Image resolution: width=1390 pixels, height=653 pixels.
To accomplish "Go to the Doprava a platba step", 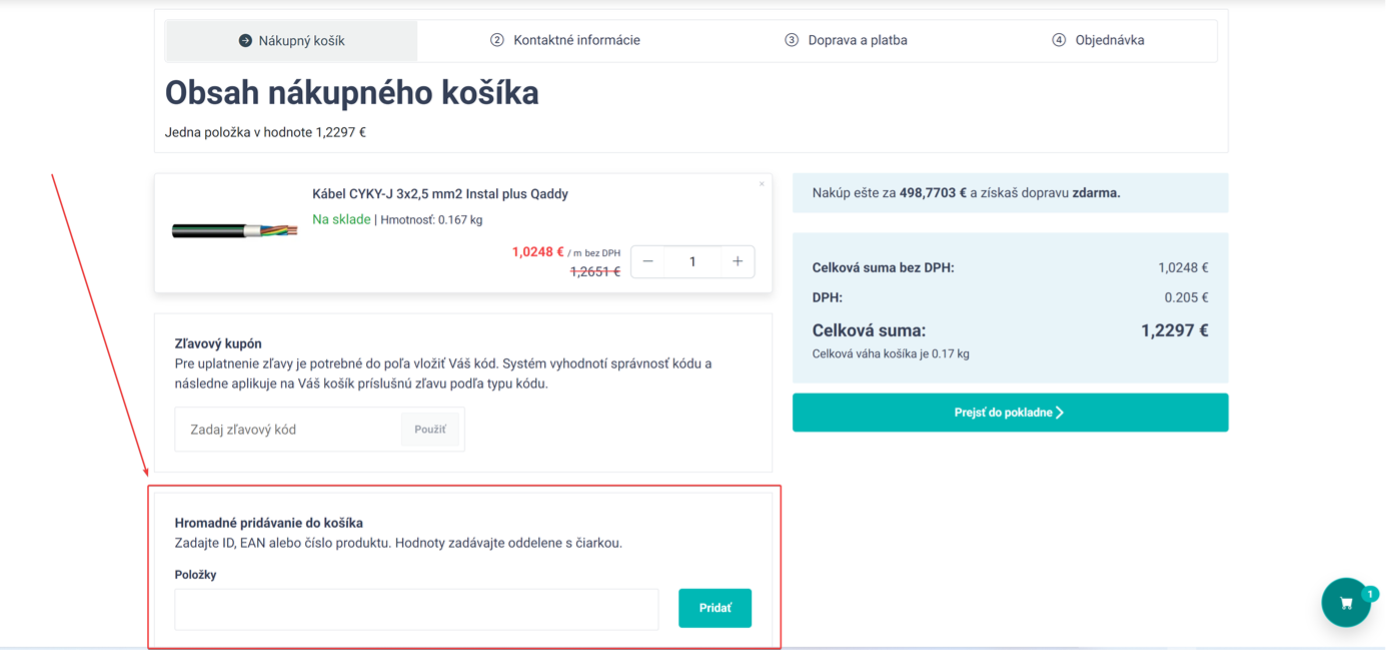I will 857,40.
